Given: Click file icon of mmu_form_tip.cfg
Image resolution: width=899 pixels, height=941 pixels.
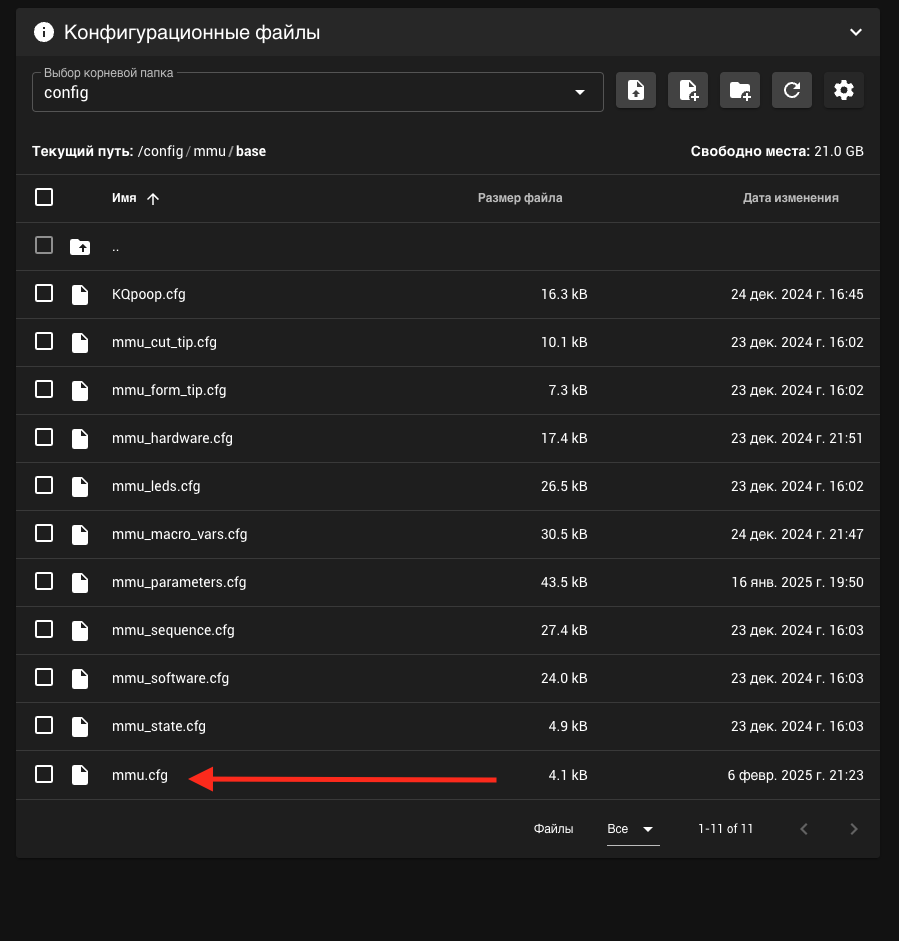Looking at the screenshot, I should (80, 391).
